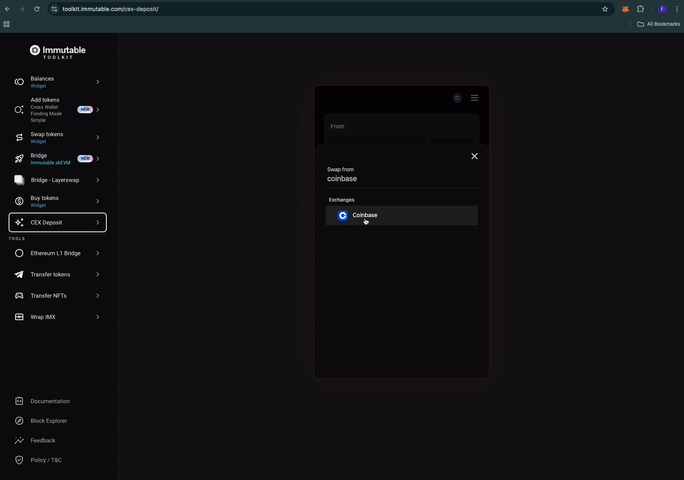Expand the Ethereum L1 Bridge chevron
Viewport: 684px width, 480px height.
(x=98, y=253)
